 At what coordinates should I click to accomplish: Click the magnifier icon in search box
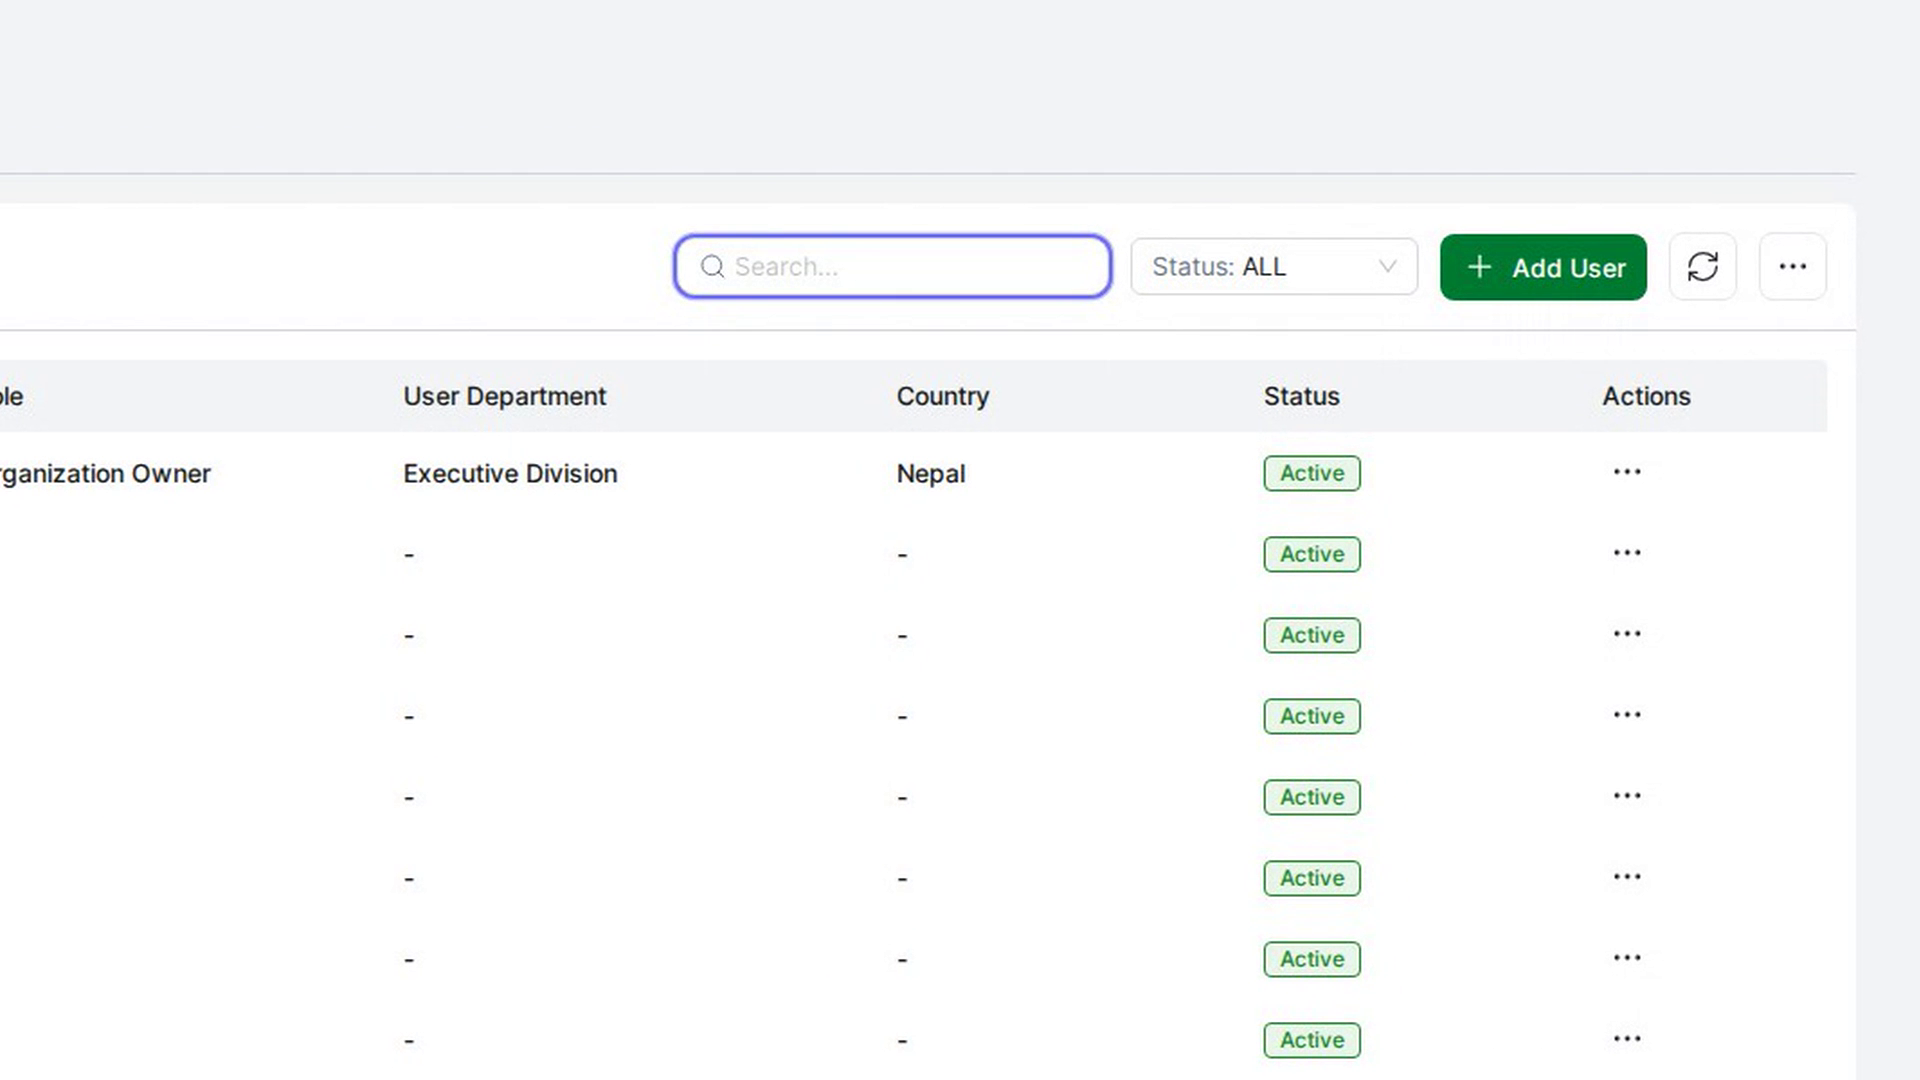coord(712,267)
